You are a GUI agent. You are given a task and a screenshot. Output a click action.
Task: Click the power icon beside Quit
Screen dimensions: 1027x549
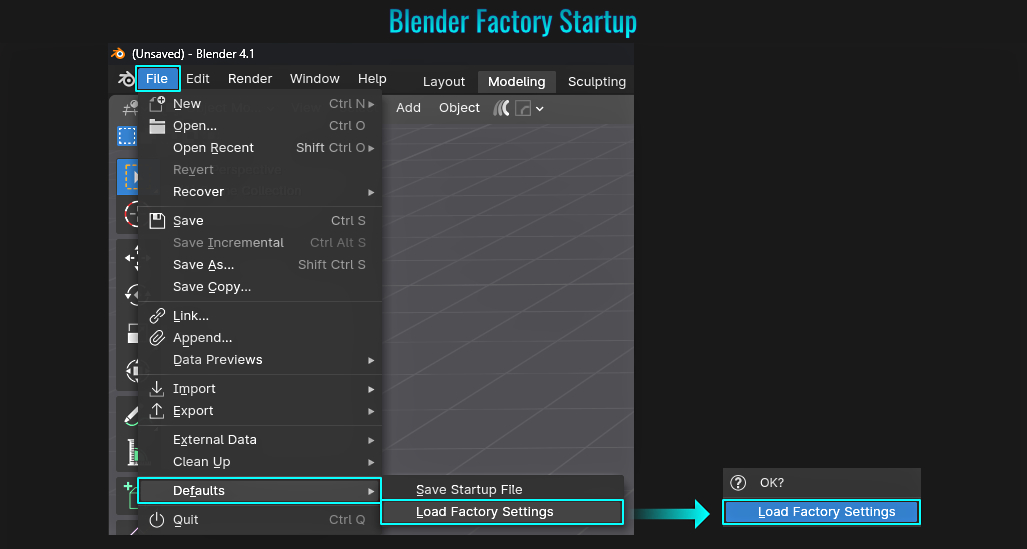(x=157, y=520)
